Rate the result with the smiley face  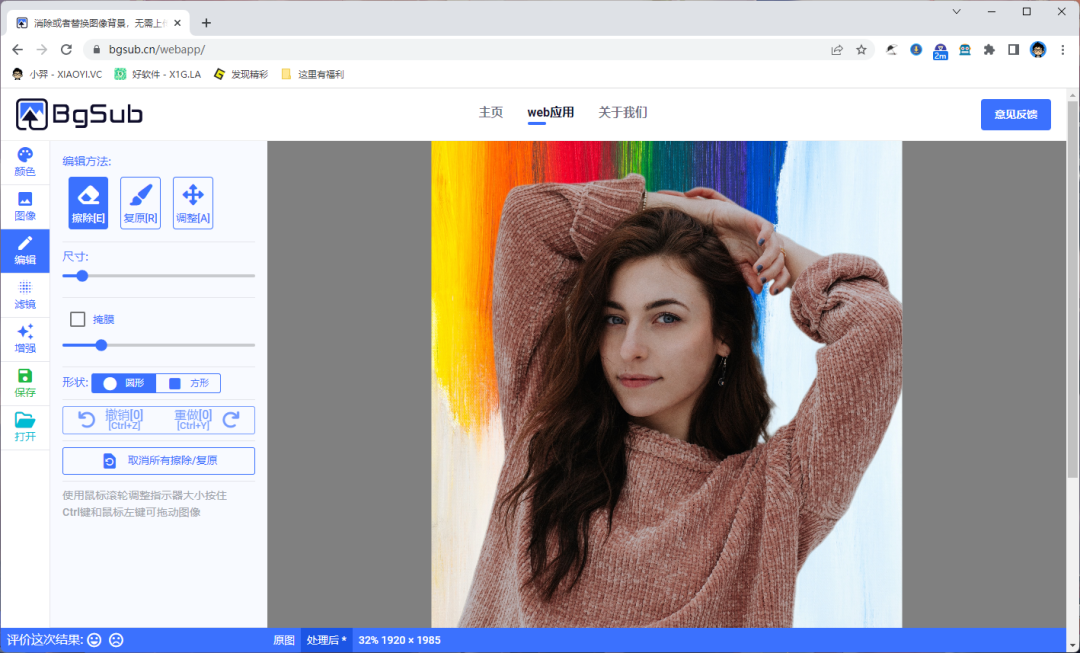click(94, 640)
